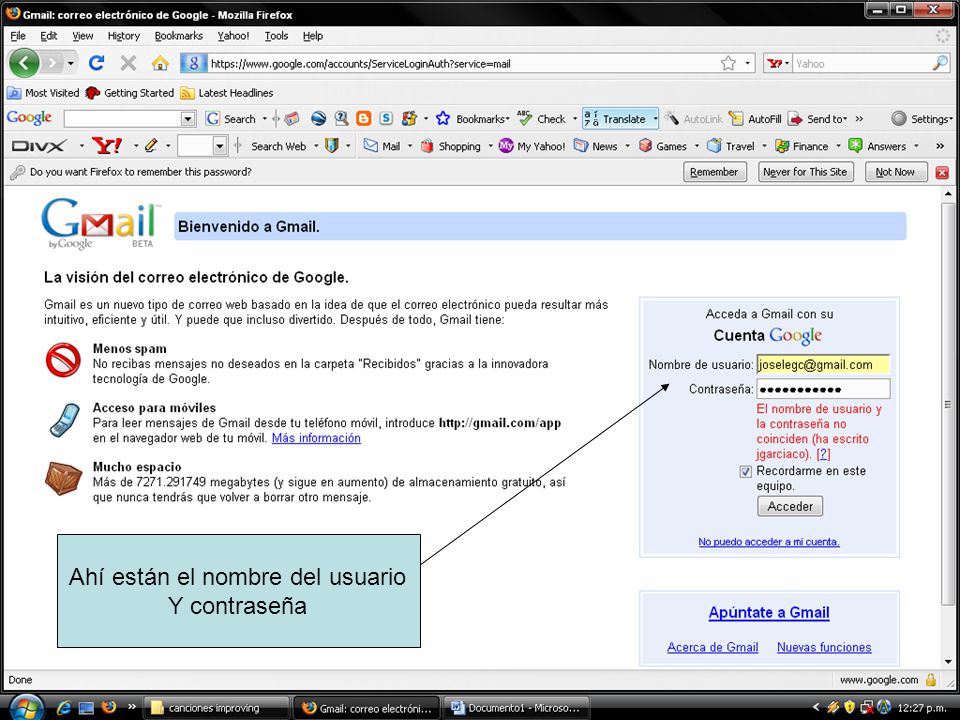The width and height of the screenshot is (960, 720).
Task: Open the File menu
Action: 18,36
